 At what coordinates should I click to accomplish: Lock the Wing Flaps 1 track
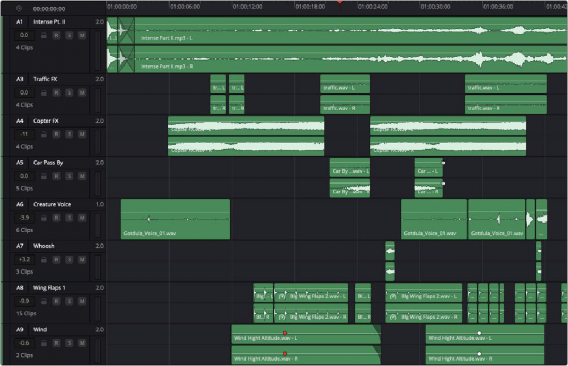43,301
